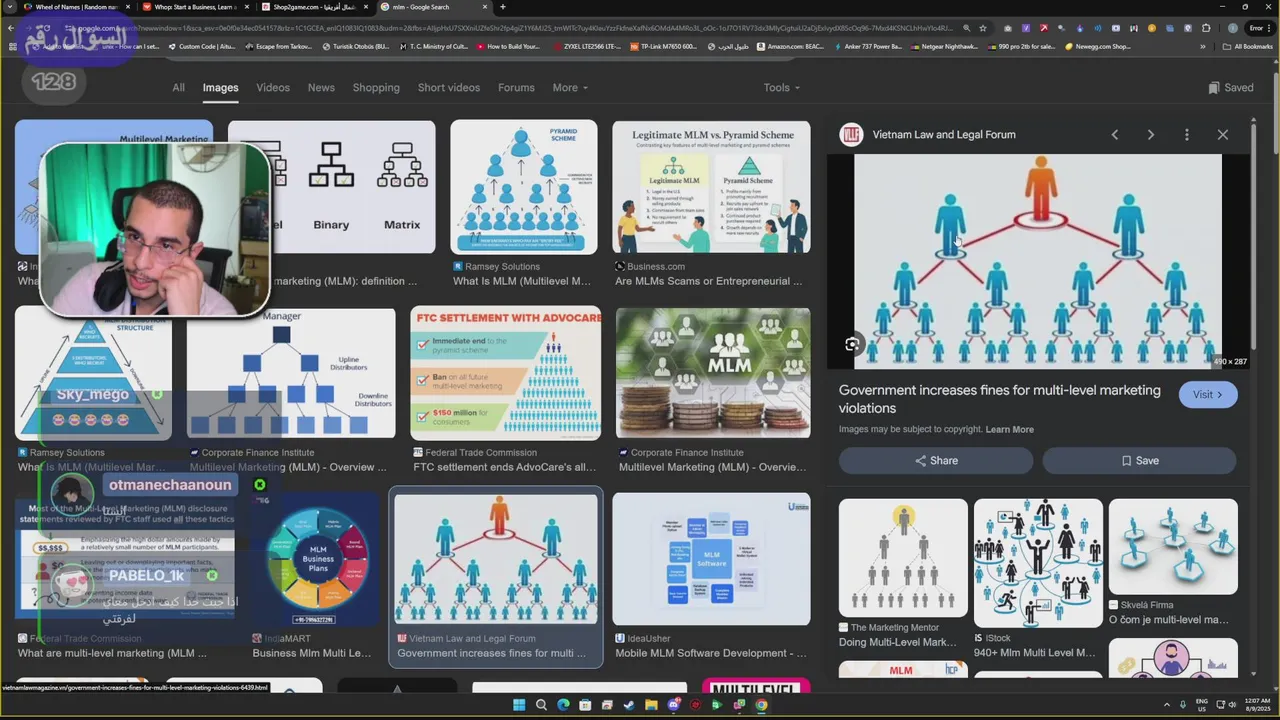Click the large preview image of MLM pyramid
Screen dimensions: 1280x720
click(1037, 261)
